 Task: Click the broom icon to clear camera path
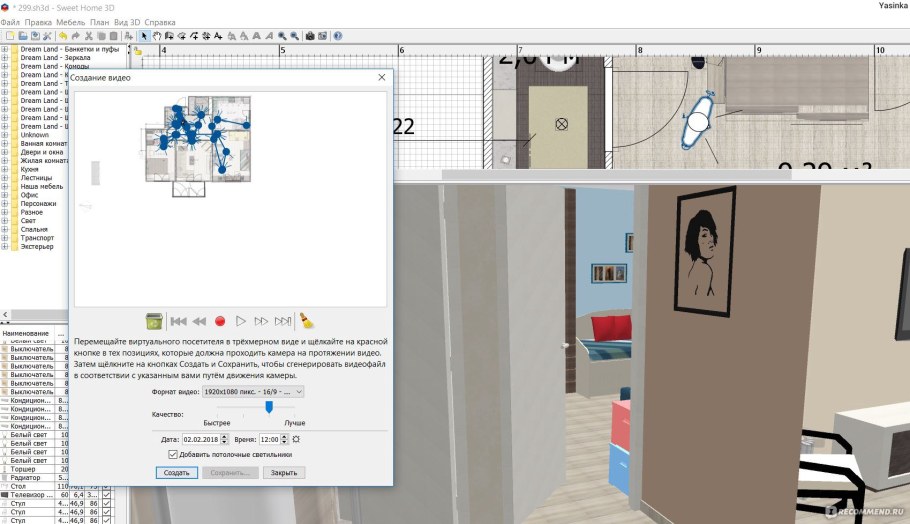coord(308,321)
